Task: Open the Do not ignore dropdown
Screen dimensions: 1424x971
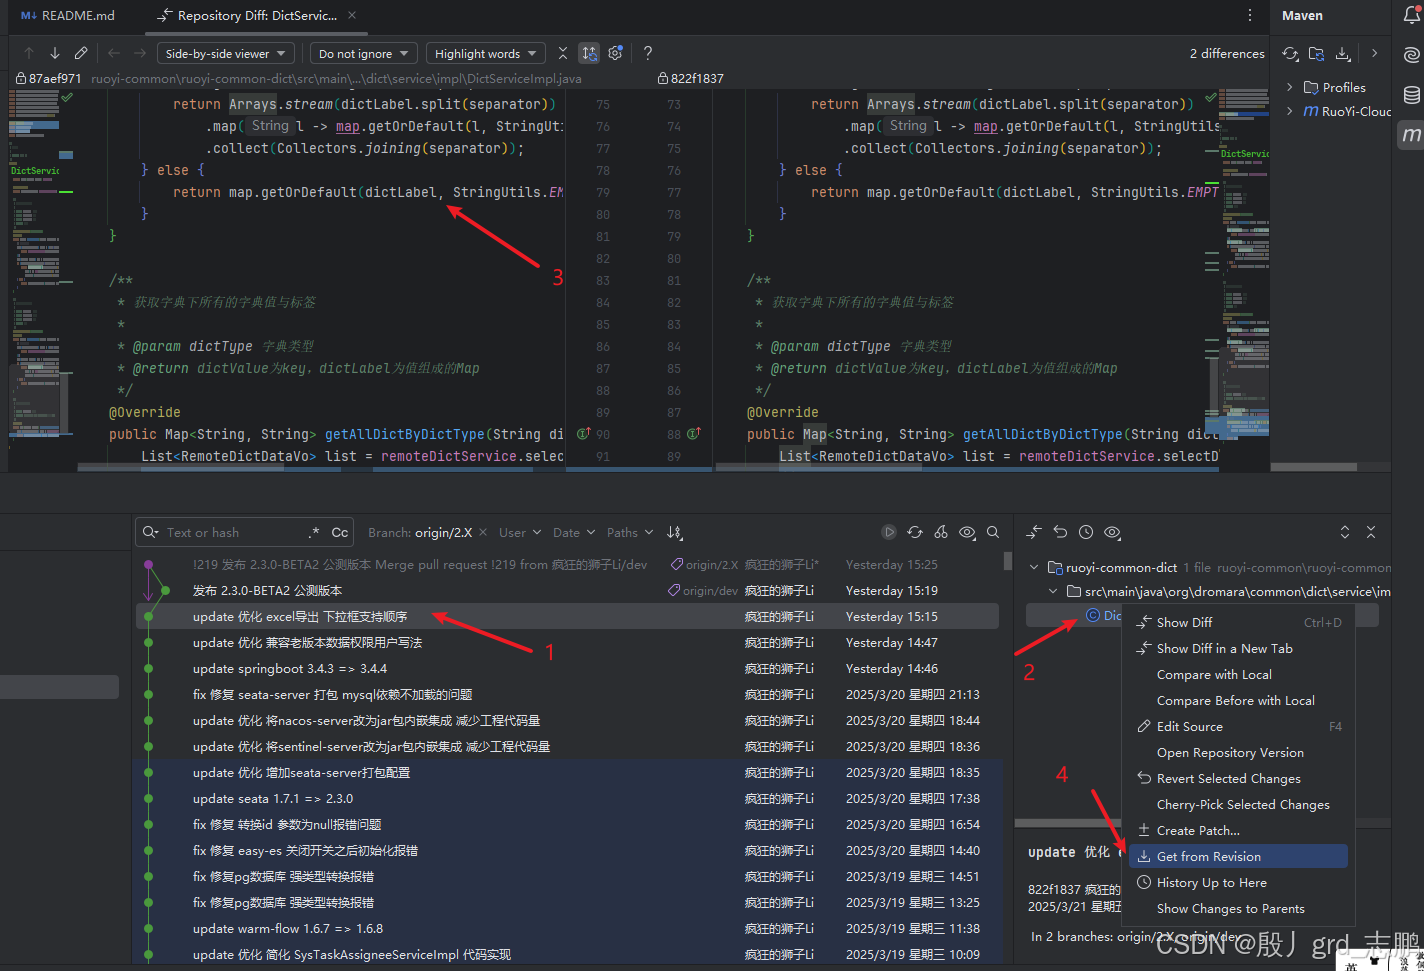Action: tap(363, 53)
